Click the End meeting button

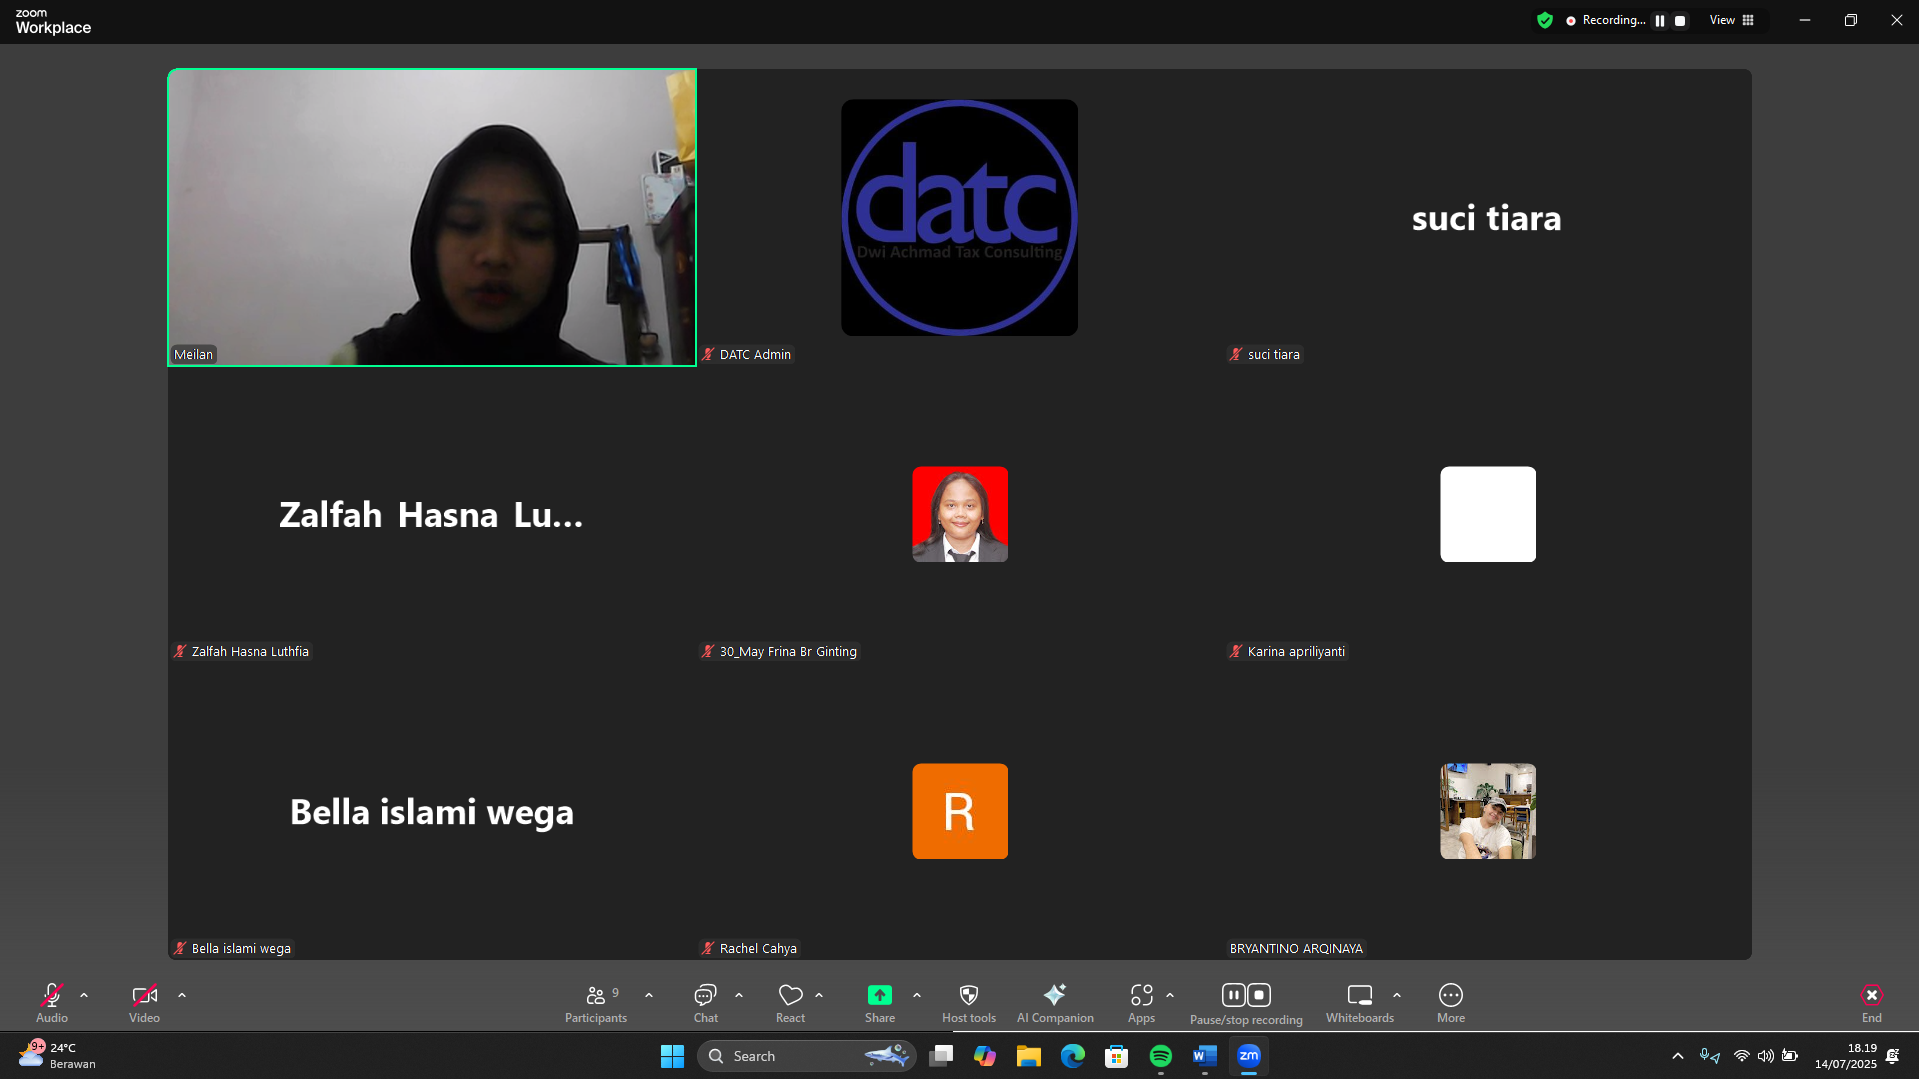coord(1871,1002)
